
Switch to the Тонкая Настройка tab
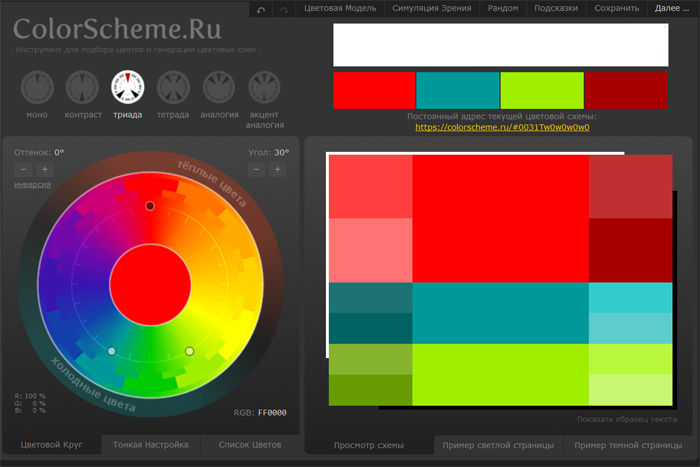150,445
